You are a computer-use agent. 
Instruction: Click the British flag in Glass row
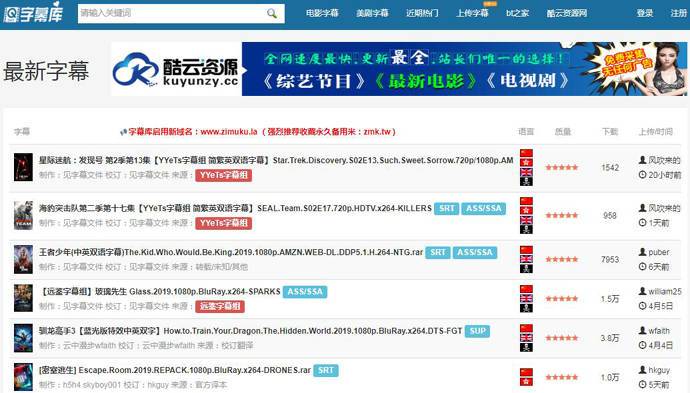click(x=526, y=298)
